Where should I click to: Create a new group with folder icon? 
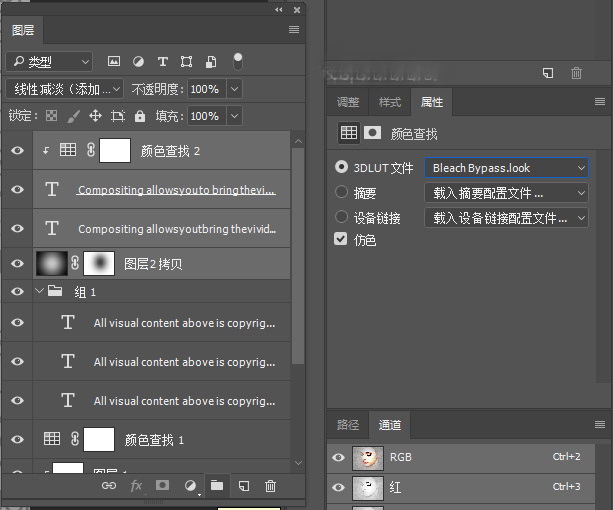(216, 486)
